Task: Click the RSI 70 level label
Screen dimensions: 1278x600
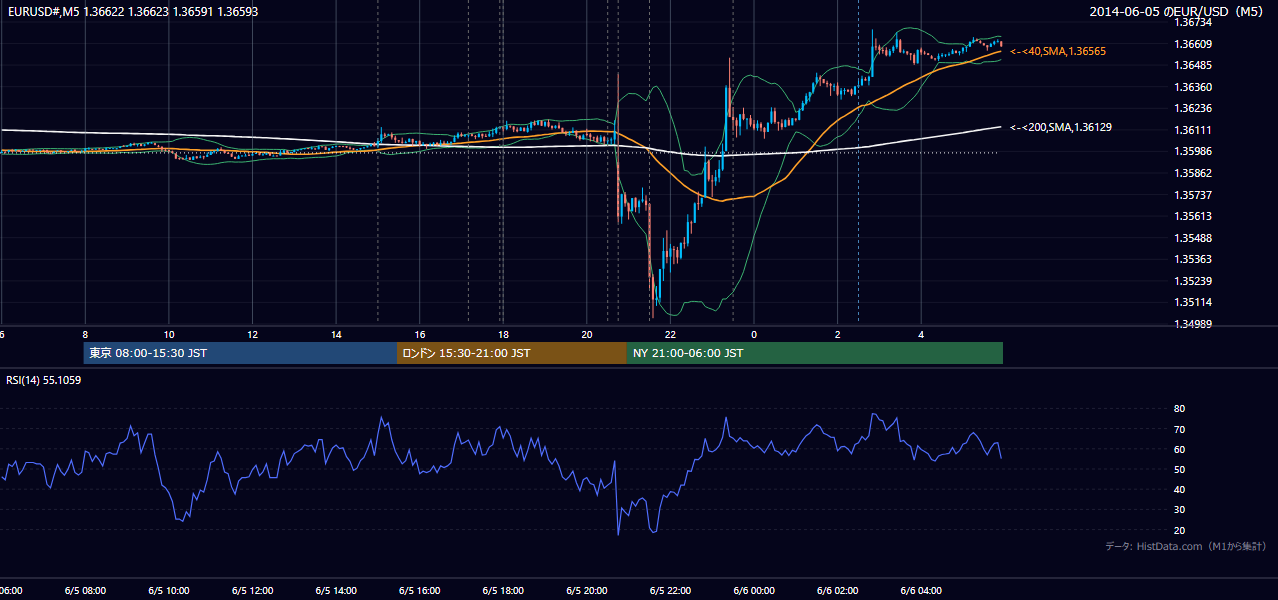Action: pos(1179,429)
